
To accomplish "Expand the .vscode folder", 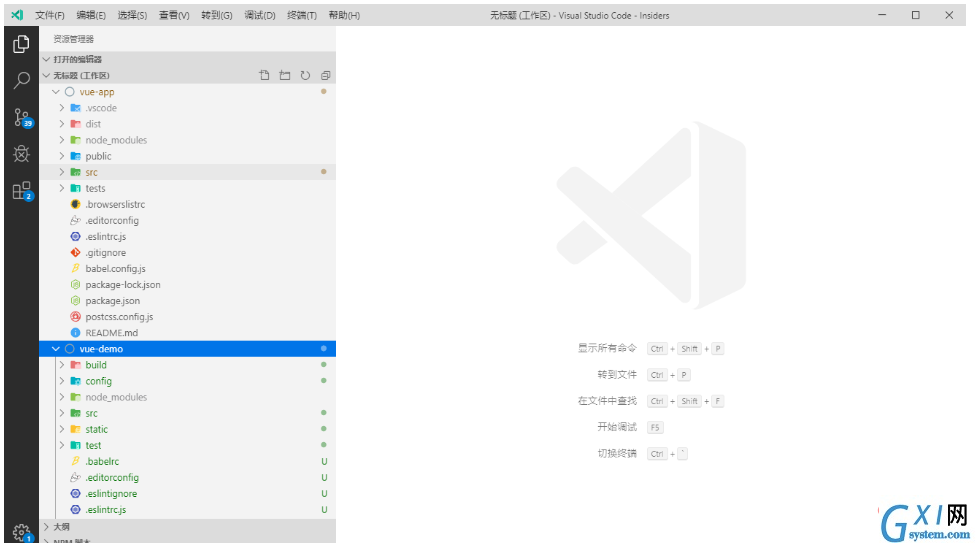I will (62, 108).
